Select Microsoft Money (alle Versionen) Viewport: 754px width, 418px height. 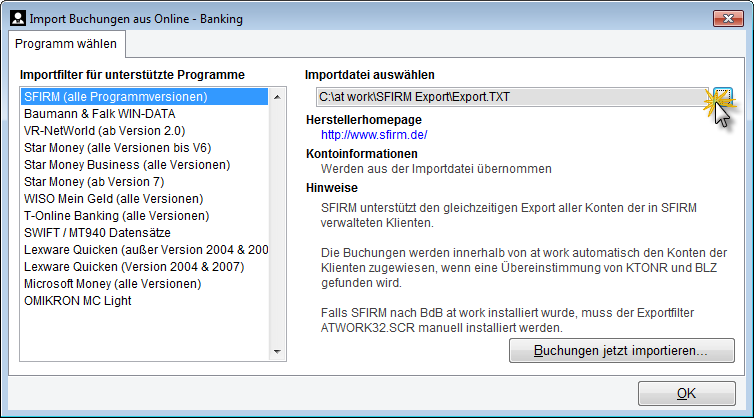144,284
